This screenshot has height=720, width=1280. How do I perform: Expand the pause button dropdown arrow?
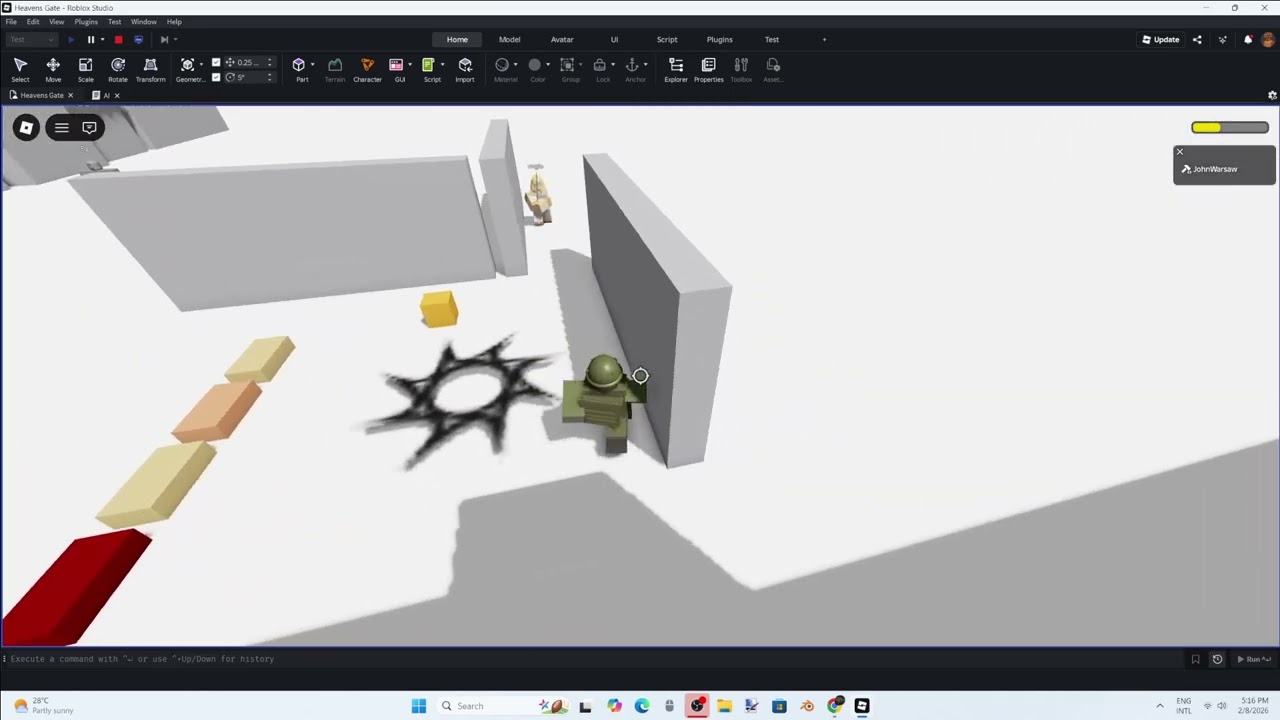(x=102, y=40)
